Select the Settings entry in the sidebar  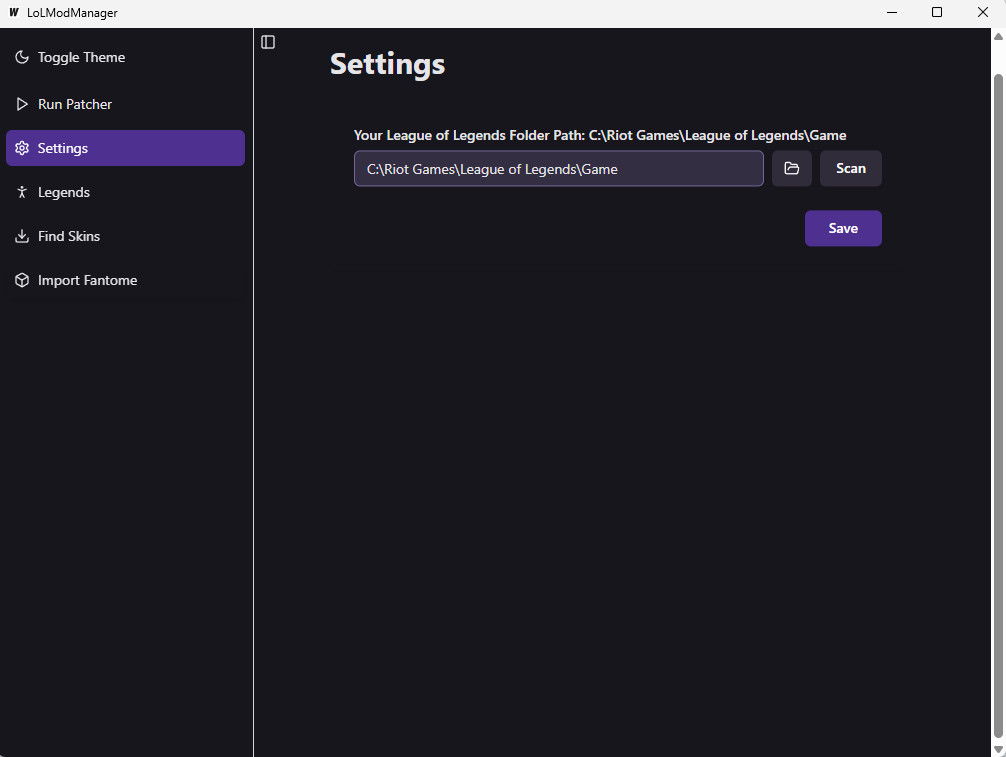tap(125, 147)
